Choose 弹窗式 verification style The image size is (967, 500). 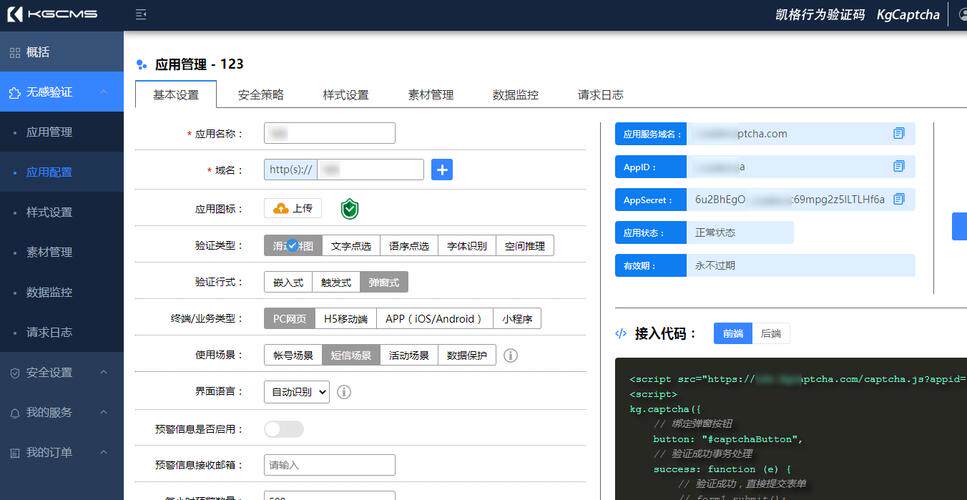pos(384,282)
